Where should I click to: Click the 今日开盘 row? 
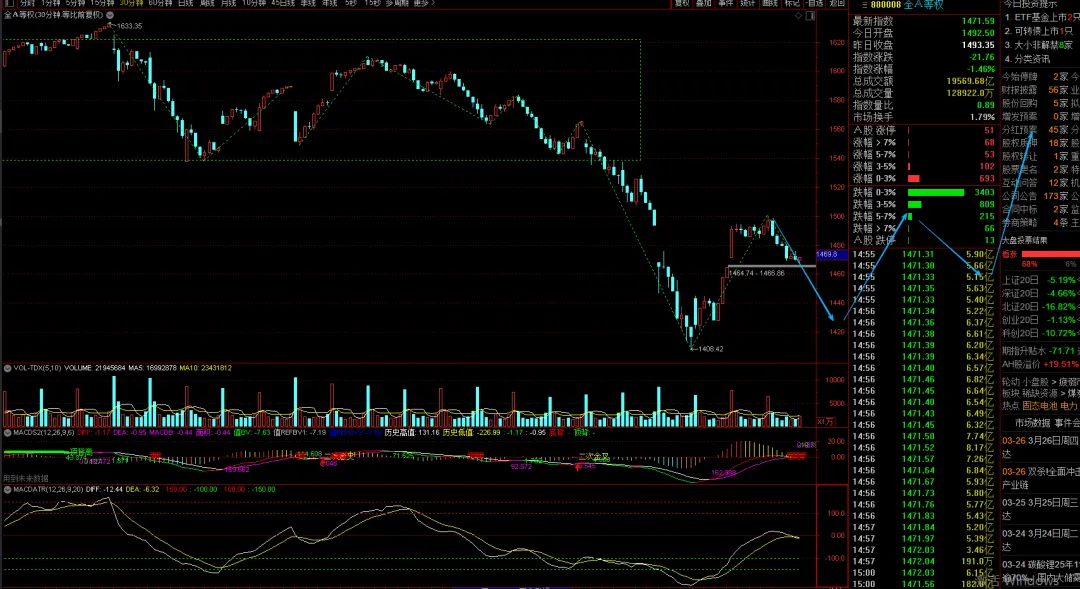tap(924, 33)
